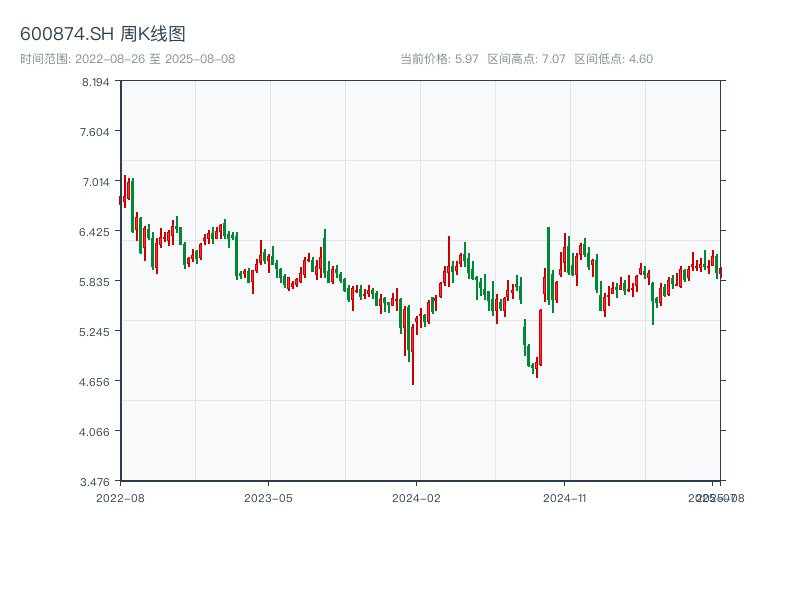Viewport: 800px width, 600px height.
Task: Click the 4.656 y-axis tick label
Action: click(x=96, y=382)
